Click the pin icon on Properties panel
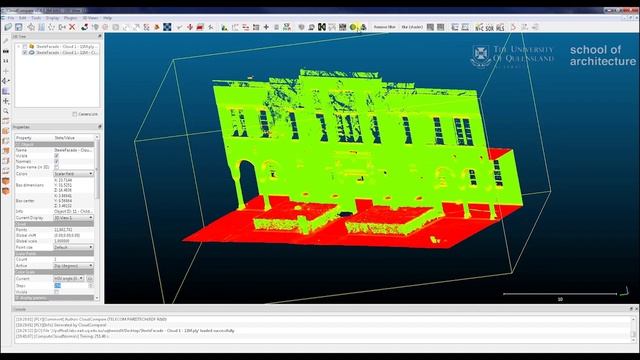 99,127
